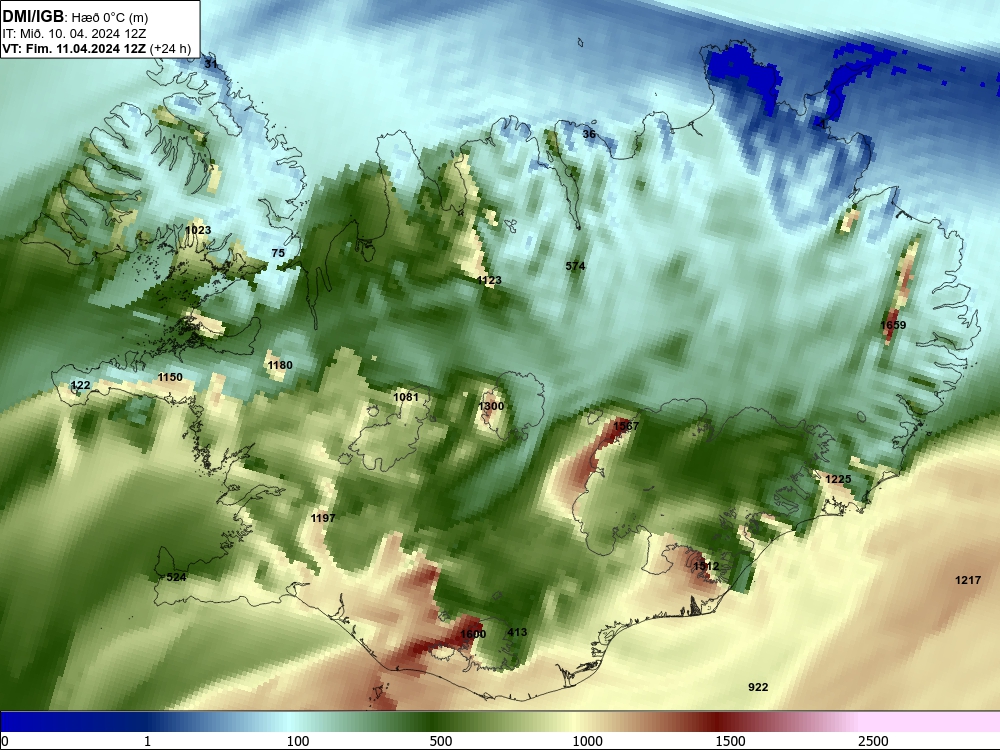This screenshot has height=750, width=1000.
Task: Click the DMI/IGB title text
Action: tap(33, 17)
